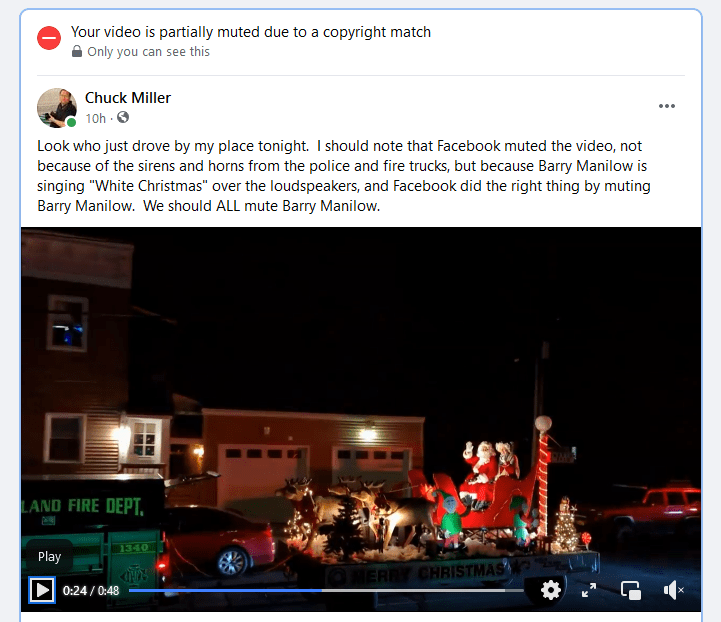Viewport: 721px width, 622px height.
Task: Click the lock icon beside Only you
Action: click(77, 51)
